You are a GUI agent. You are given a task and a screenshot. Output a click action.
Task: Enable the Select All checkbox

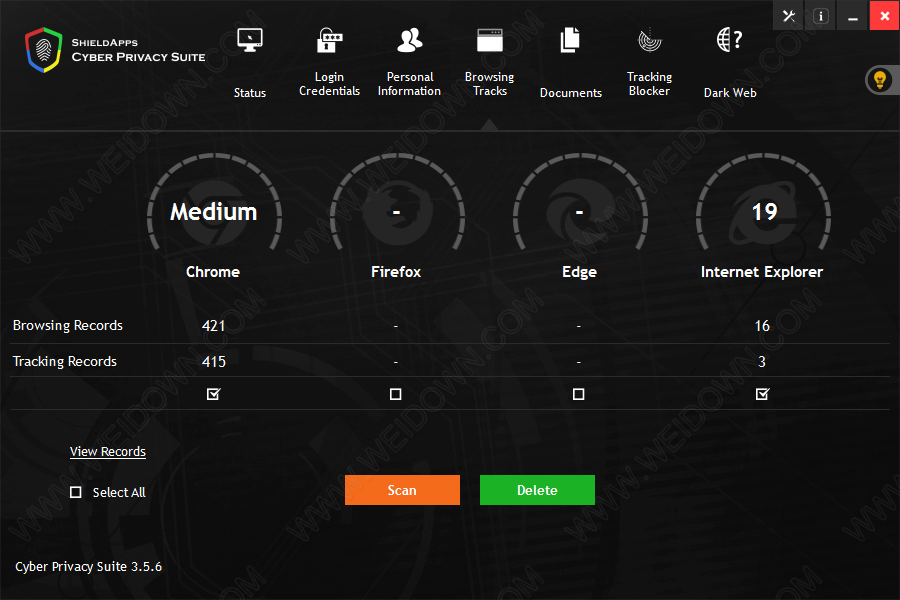pos(76,492)
